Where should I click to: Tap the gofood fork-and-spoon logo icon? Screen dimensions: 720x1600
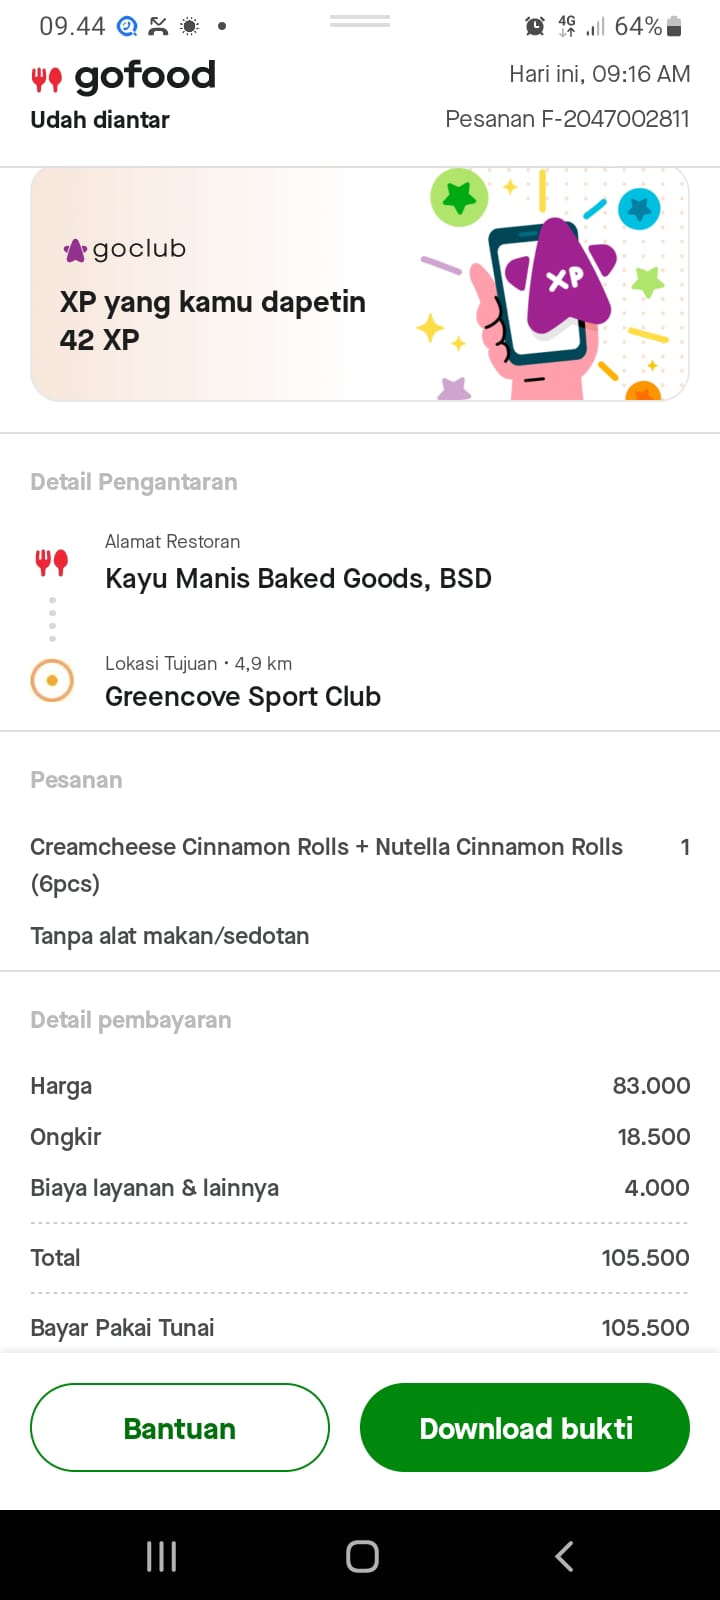point(46,79)
